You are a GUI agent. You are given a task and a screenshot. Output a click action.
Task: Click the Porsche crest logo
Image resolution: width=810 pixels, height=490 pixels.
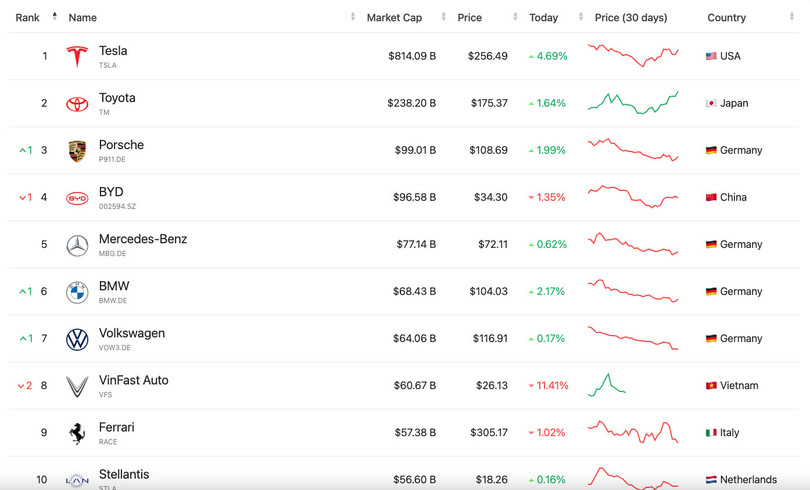point(77,151)
